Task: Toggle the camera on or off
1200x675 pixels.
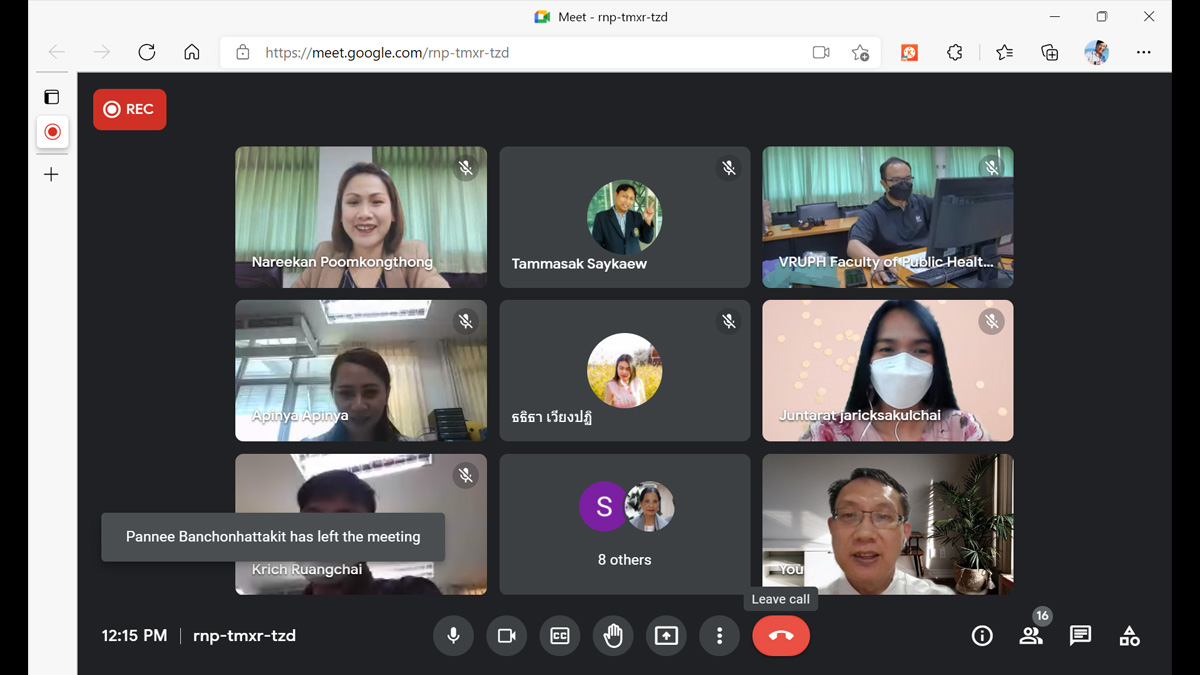Action: (x=507, y=636)
